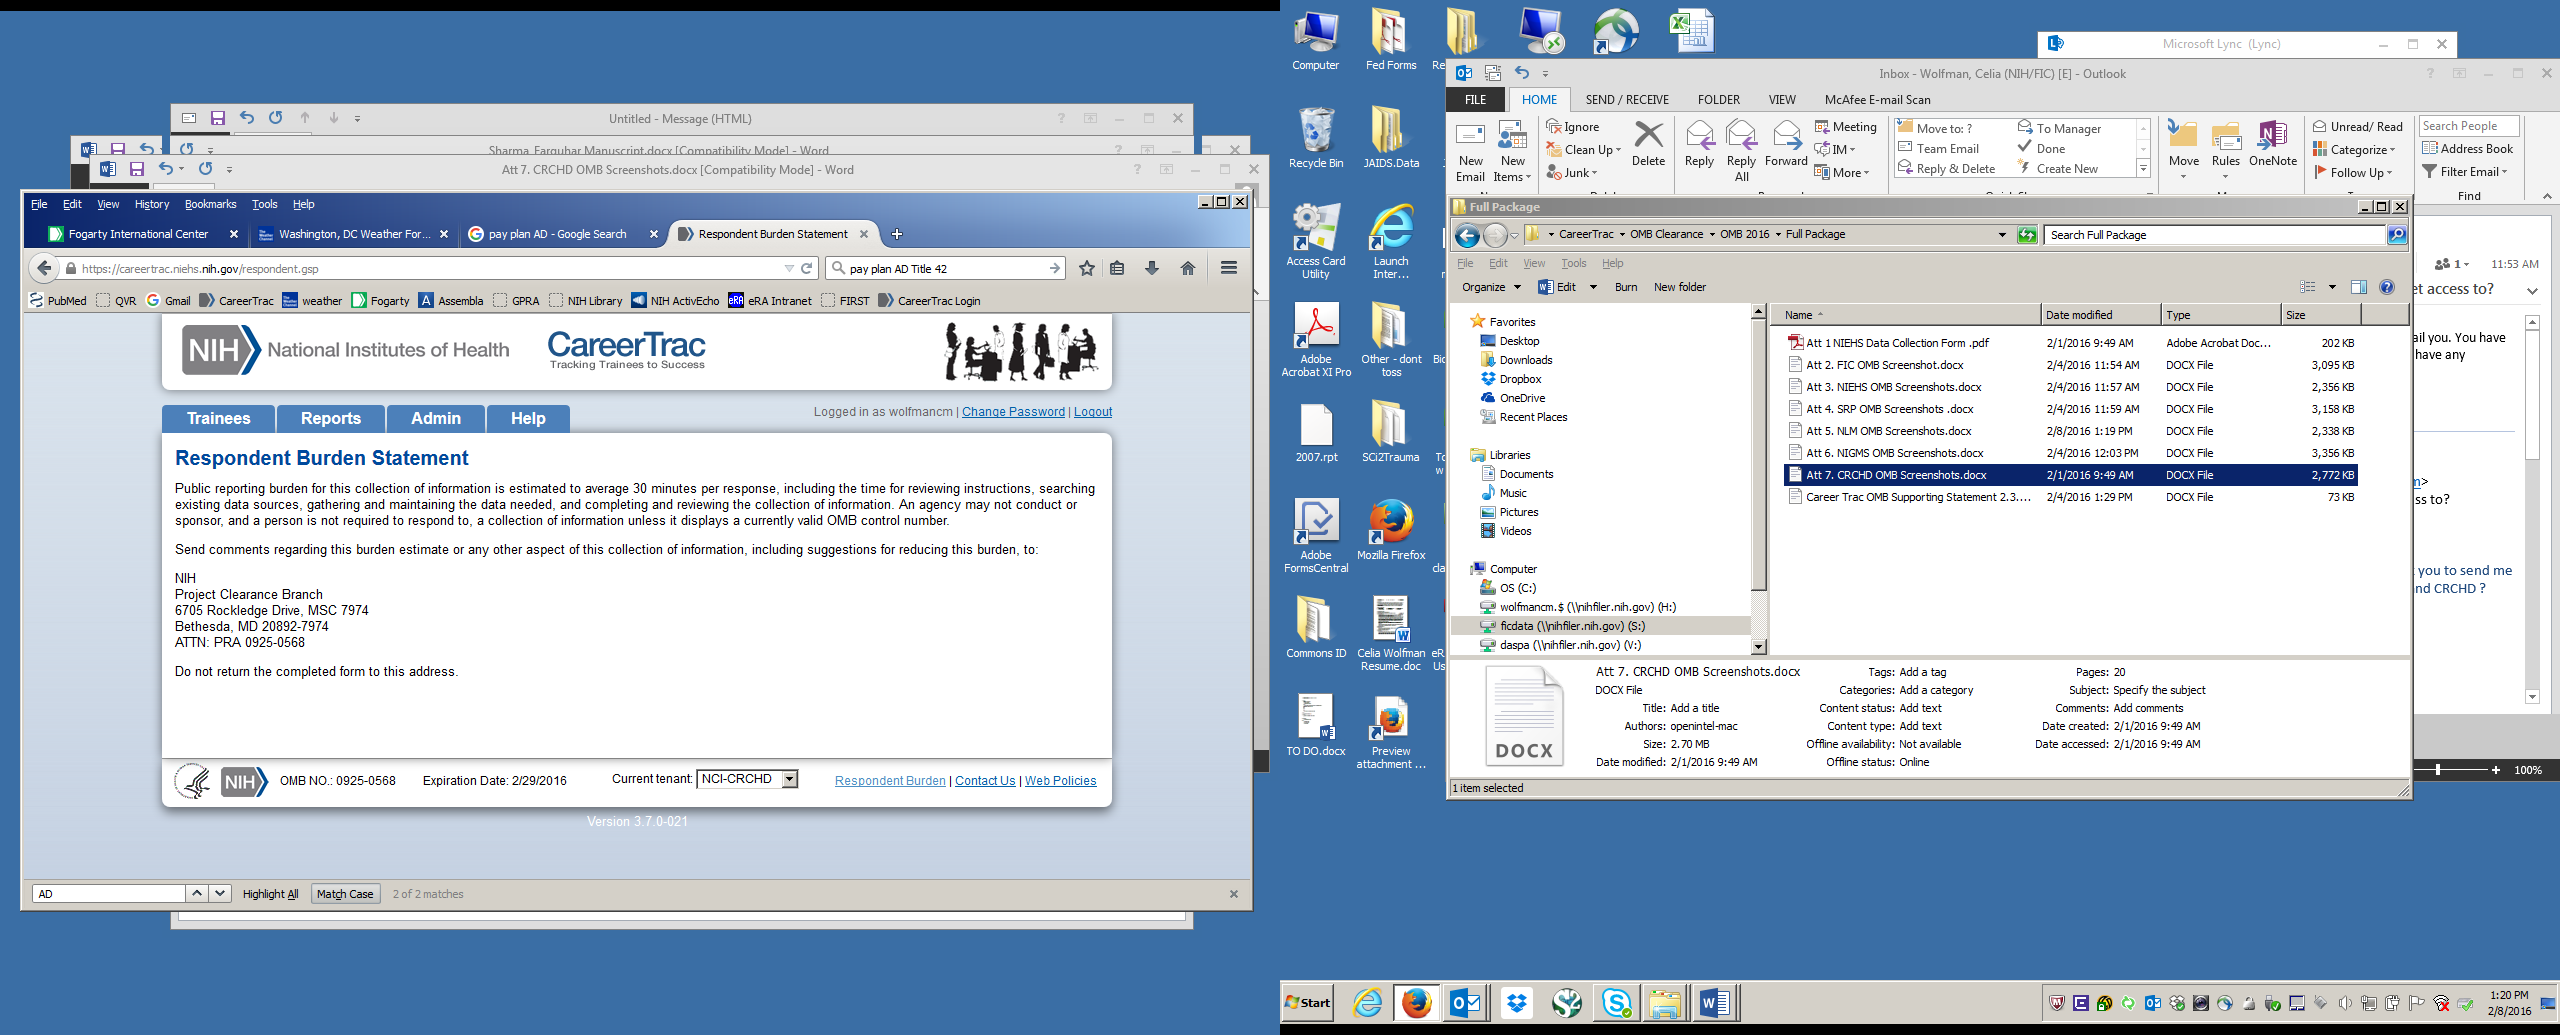Viewport: 2560px width, 1035px height.
Task: Select the Mozilla Firefox desktop shortcut
Action: click(x=1391, y=530)
